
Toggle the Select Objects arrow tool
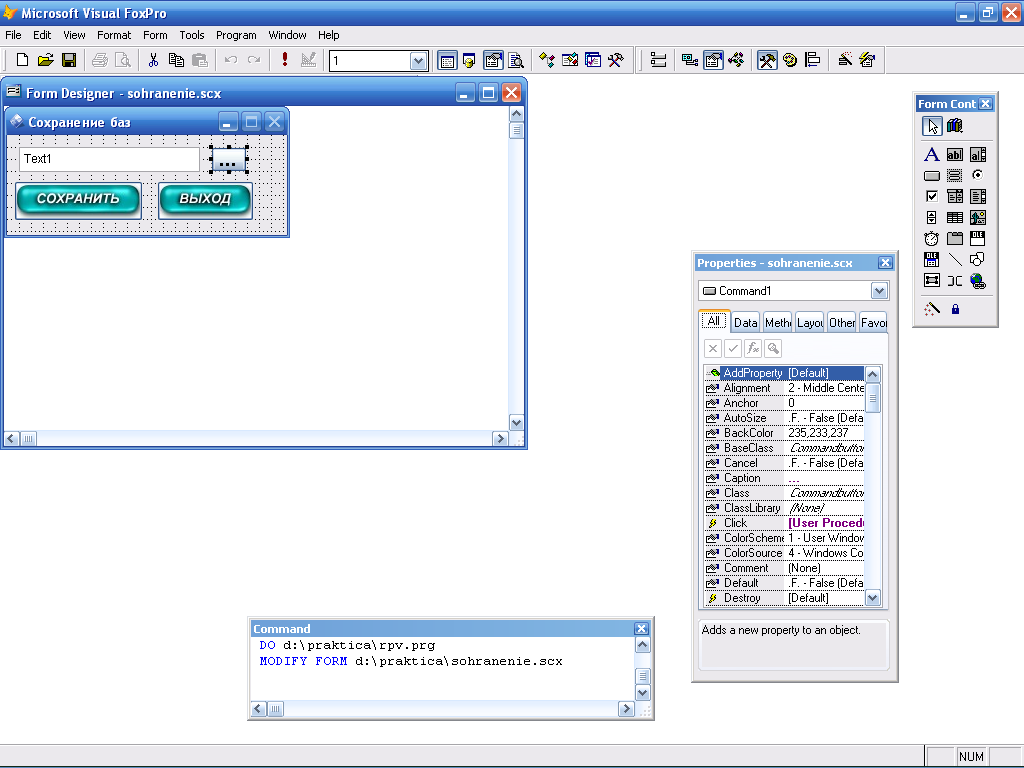coord(931,125)
